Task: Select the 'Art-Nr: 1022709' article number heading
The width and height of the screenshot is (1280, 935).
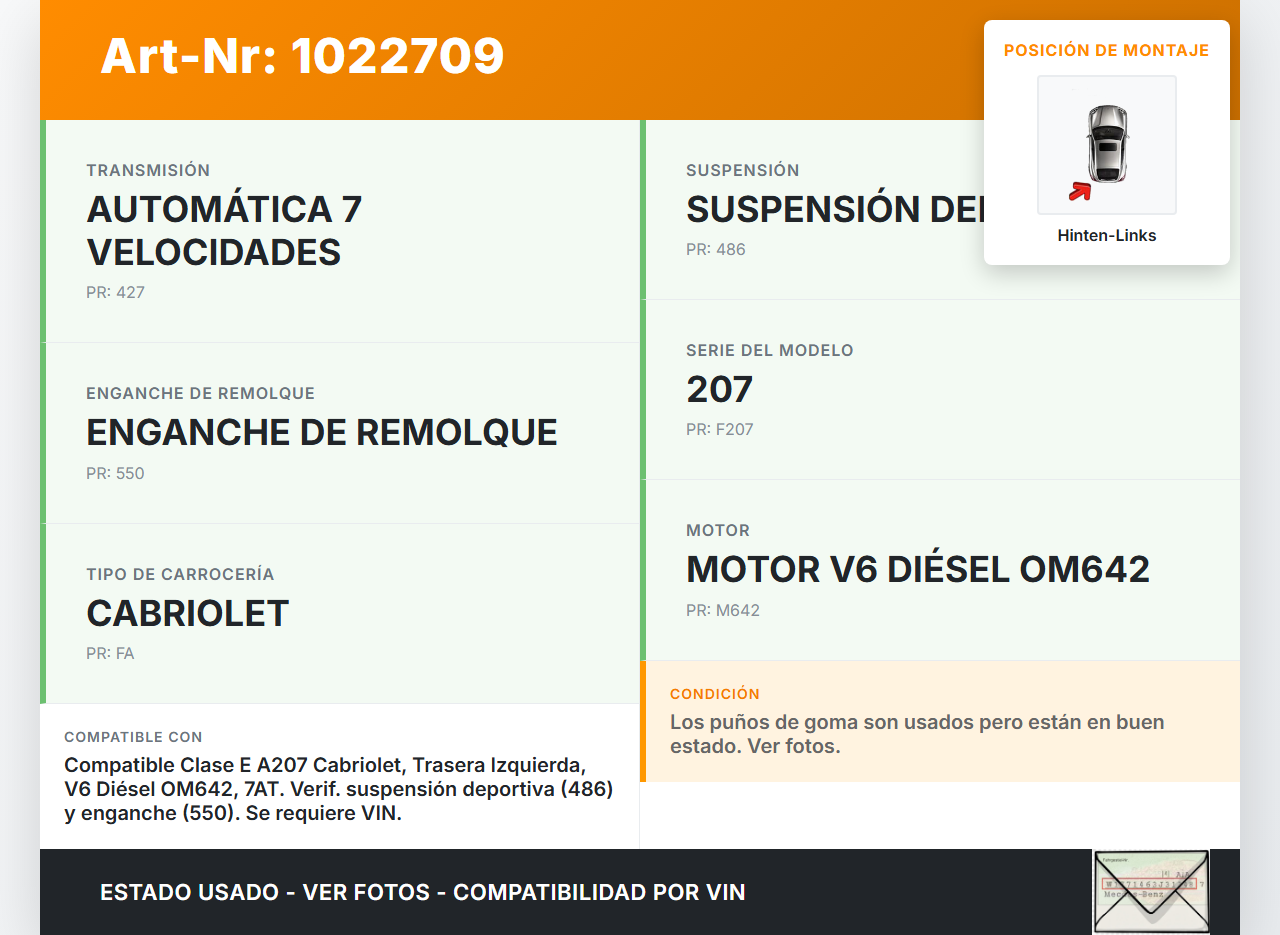Action: click(x=302, y=56)
